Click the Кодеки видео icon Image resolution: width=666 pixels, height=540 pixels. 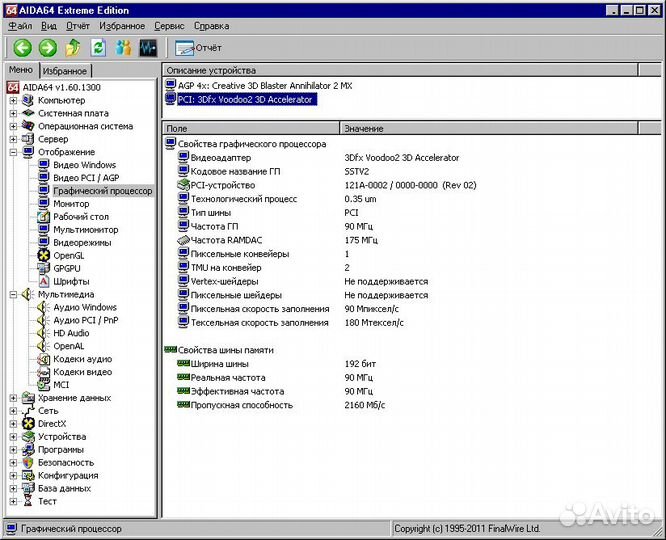(x=44, y=372)
